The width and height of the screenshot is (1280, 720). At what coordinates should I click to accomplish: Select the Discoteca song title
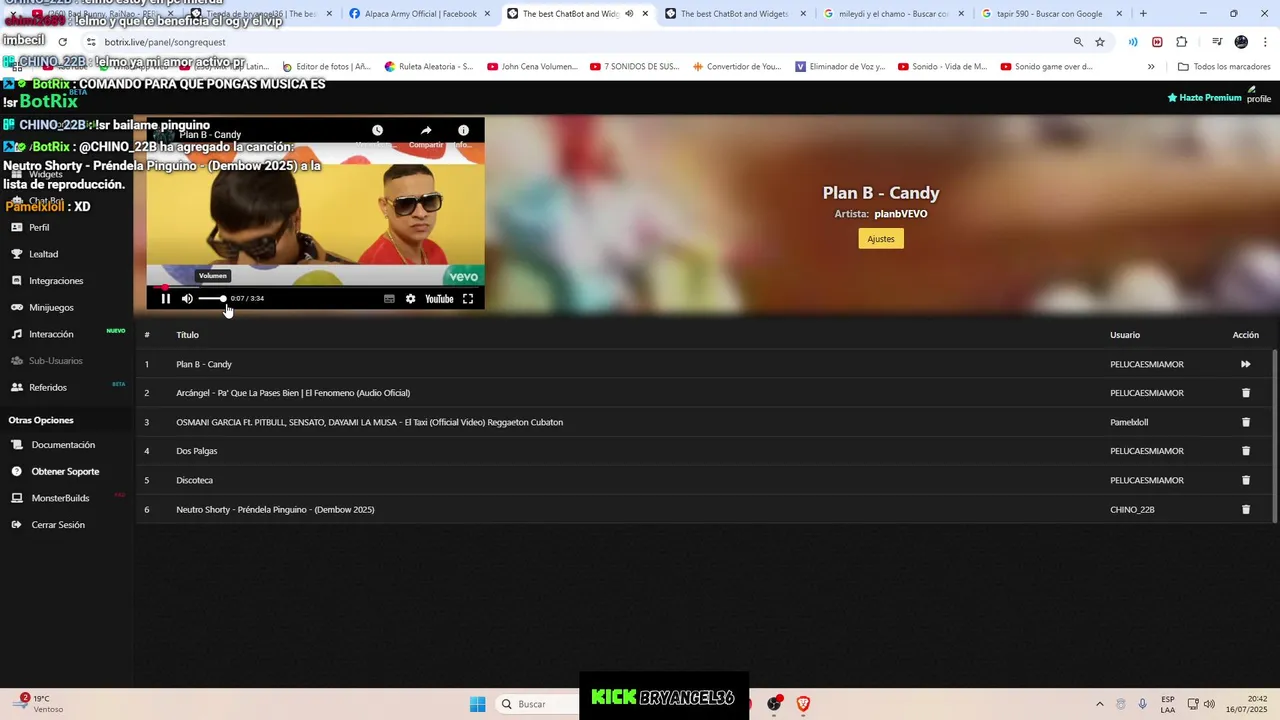194,480
